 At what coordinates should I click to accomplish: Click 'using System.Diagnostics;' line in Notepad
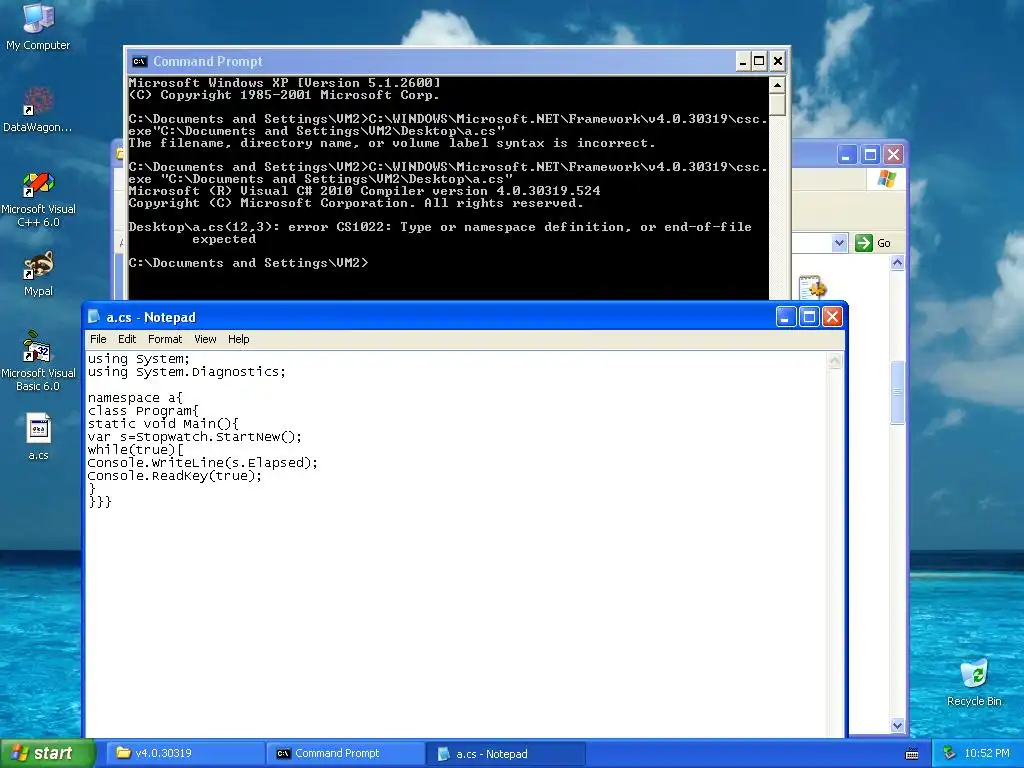[187, 372]
